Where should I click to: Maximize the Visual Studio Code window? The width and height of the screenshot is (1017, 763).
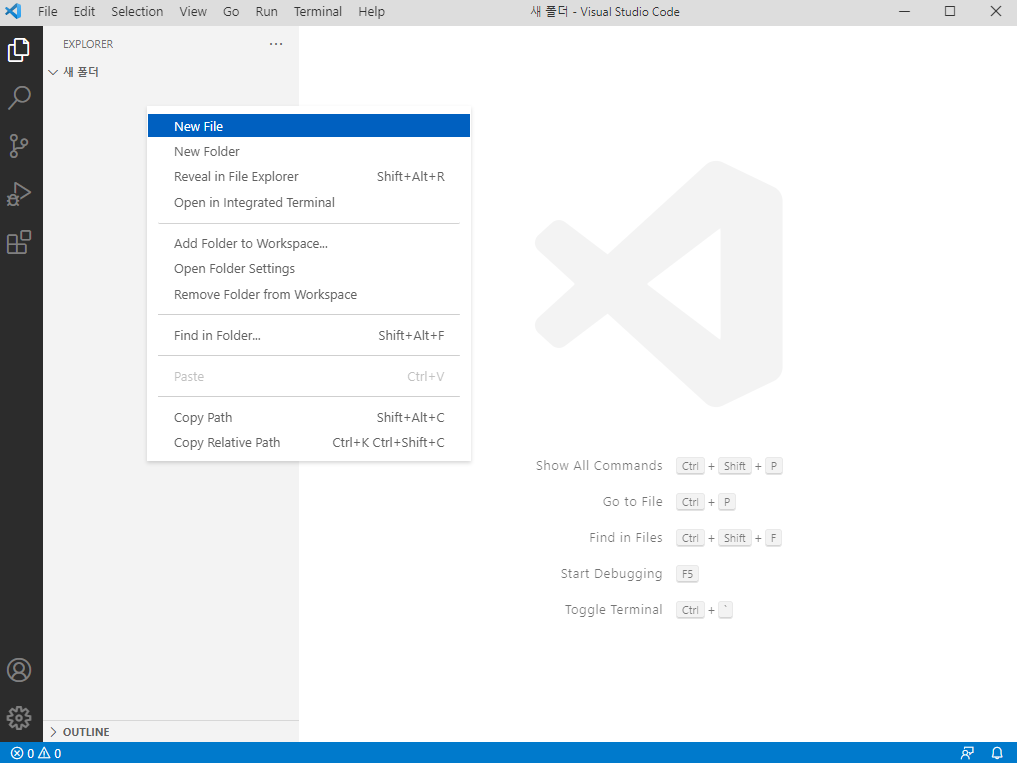(x=950, y=11)
